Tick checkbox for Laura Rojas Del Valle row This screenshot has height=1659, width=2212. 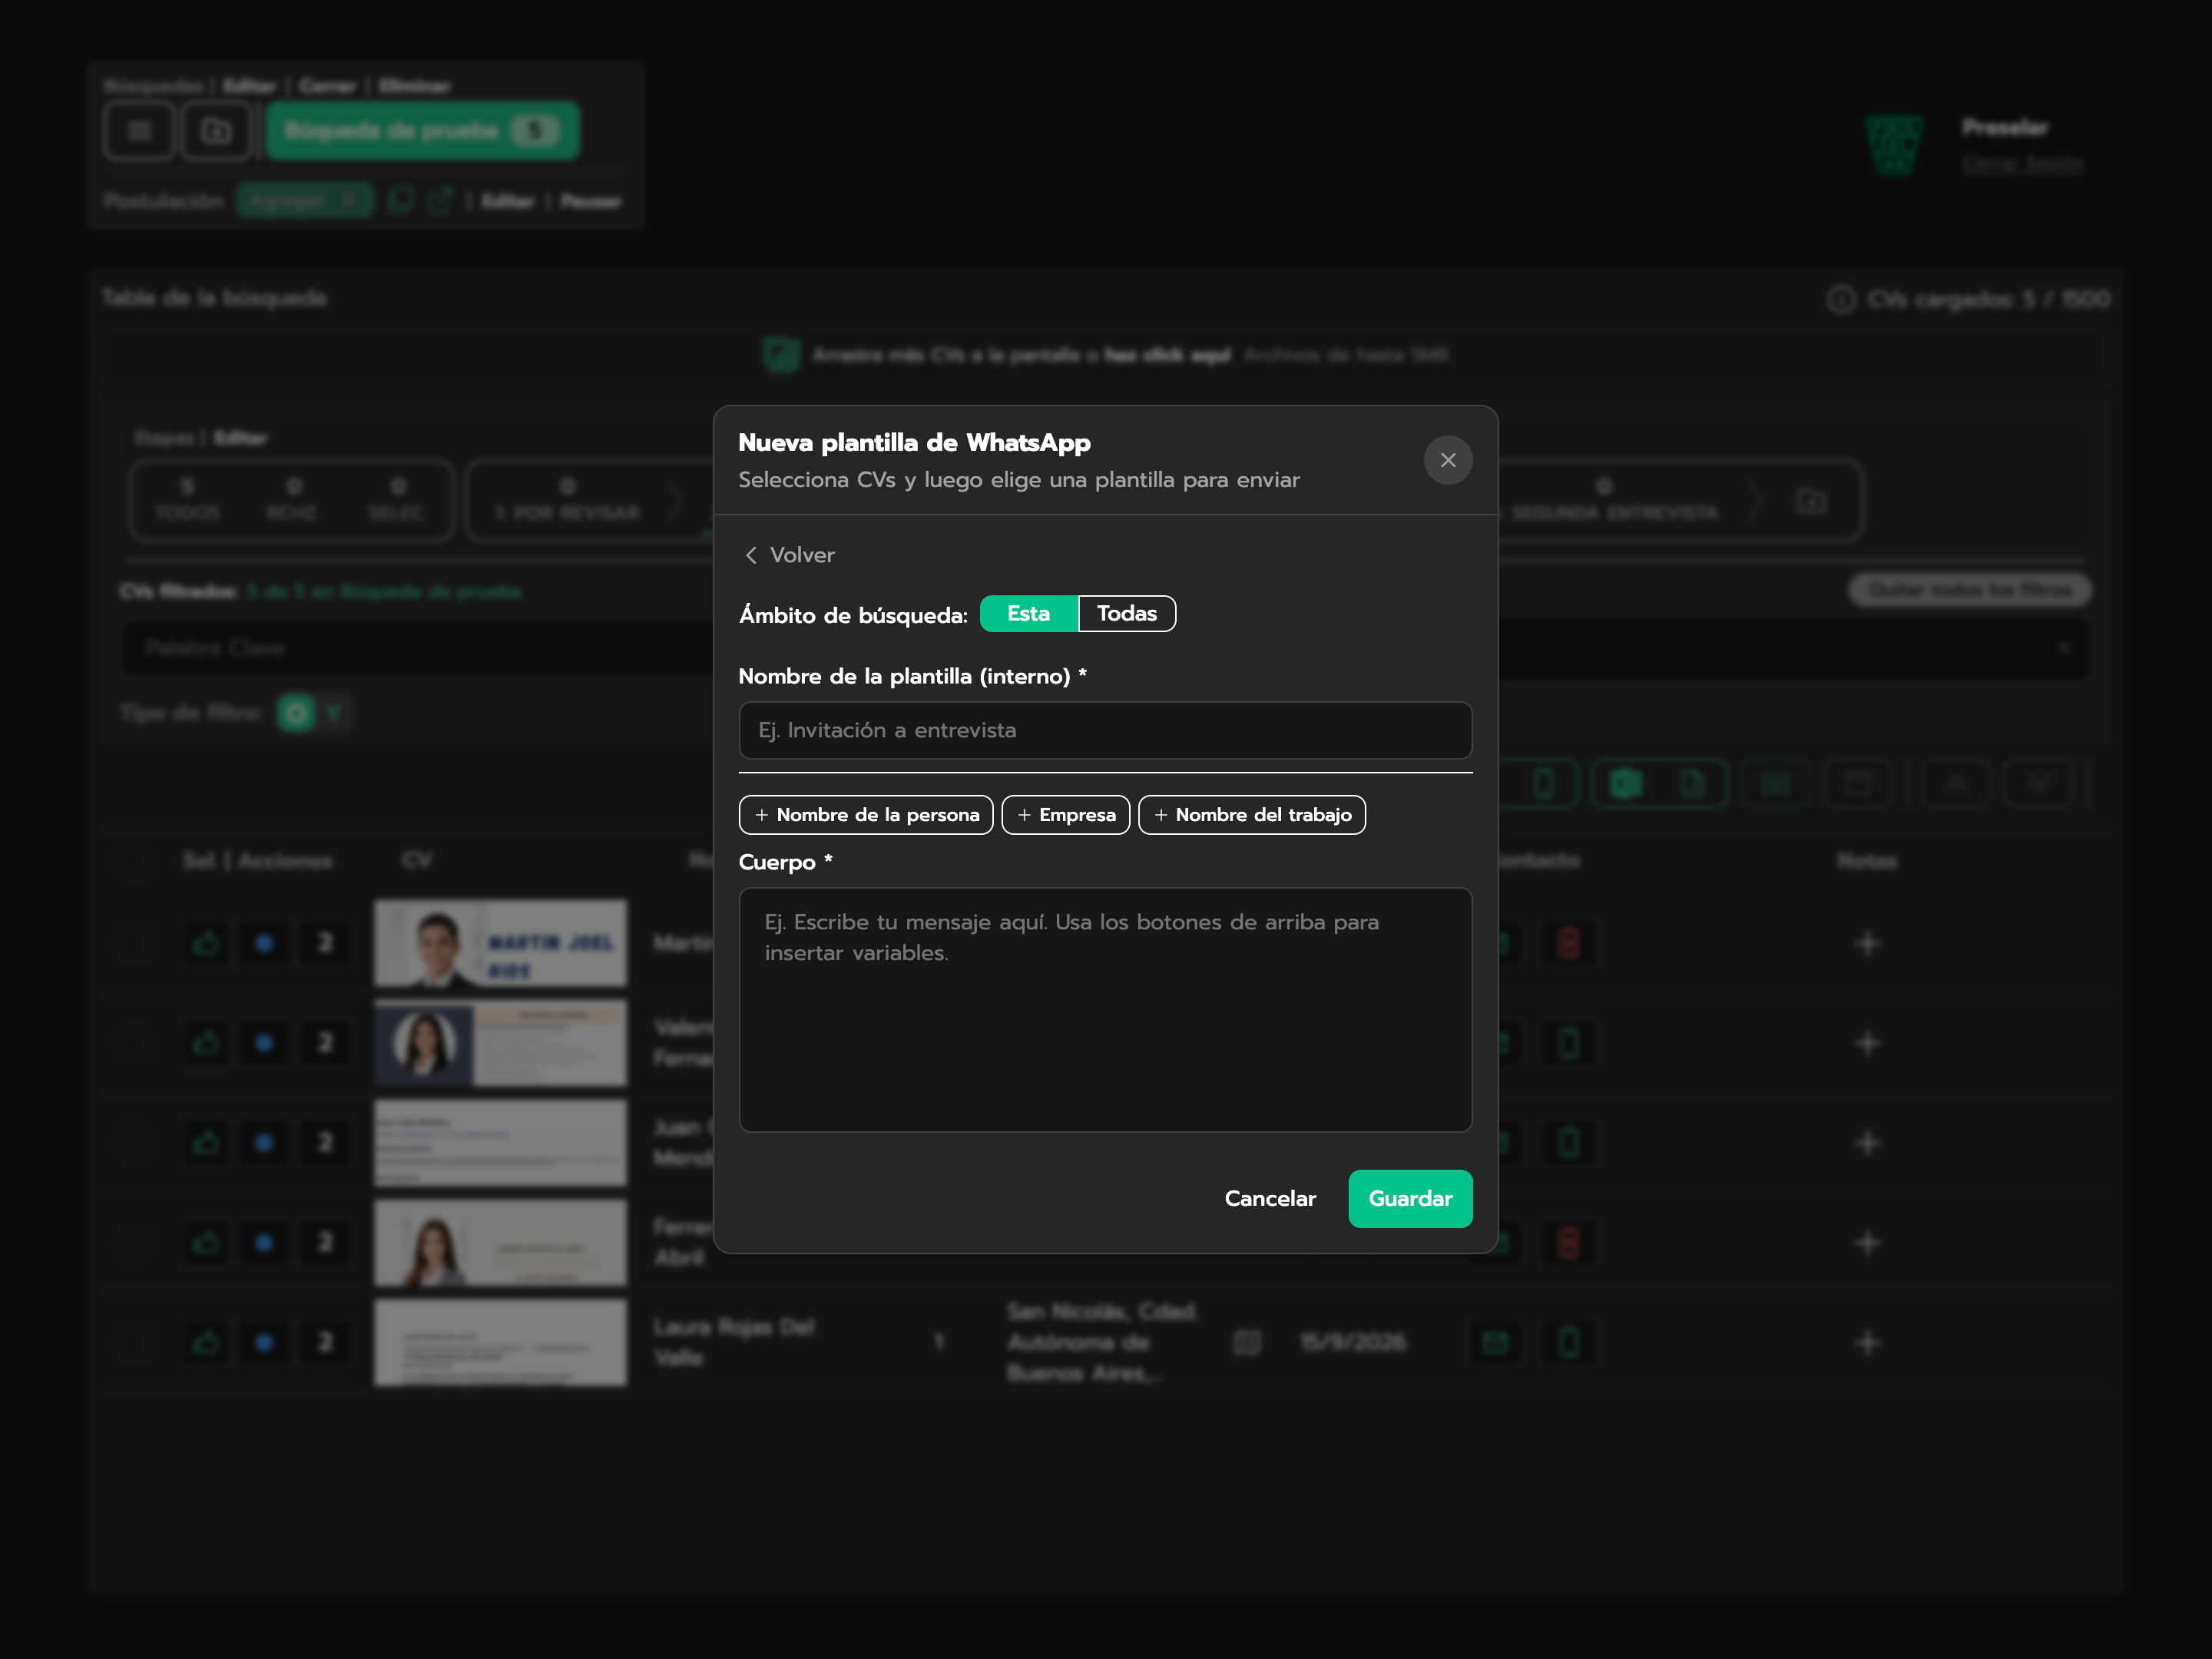134,1342
